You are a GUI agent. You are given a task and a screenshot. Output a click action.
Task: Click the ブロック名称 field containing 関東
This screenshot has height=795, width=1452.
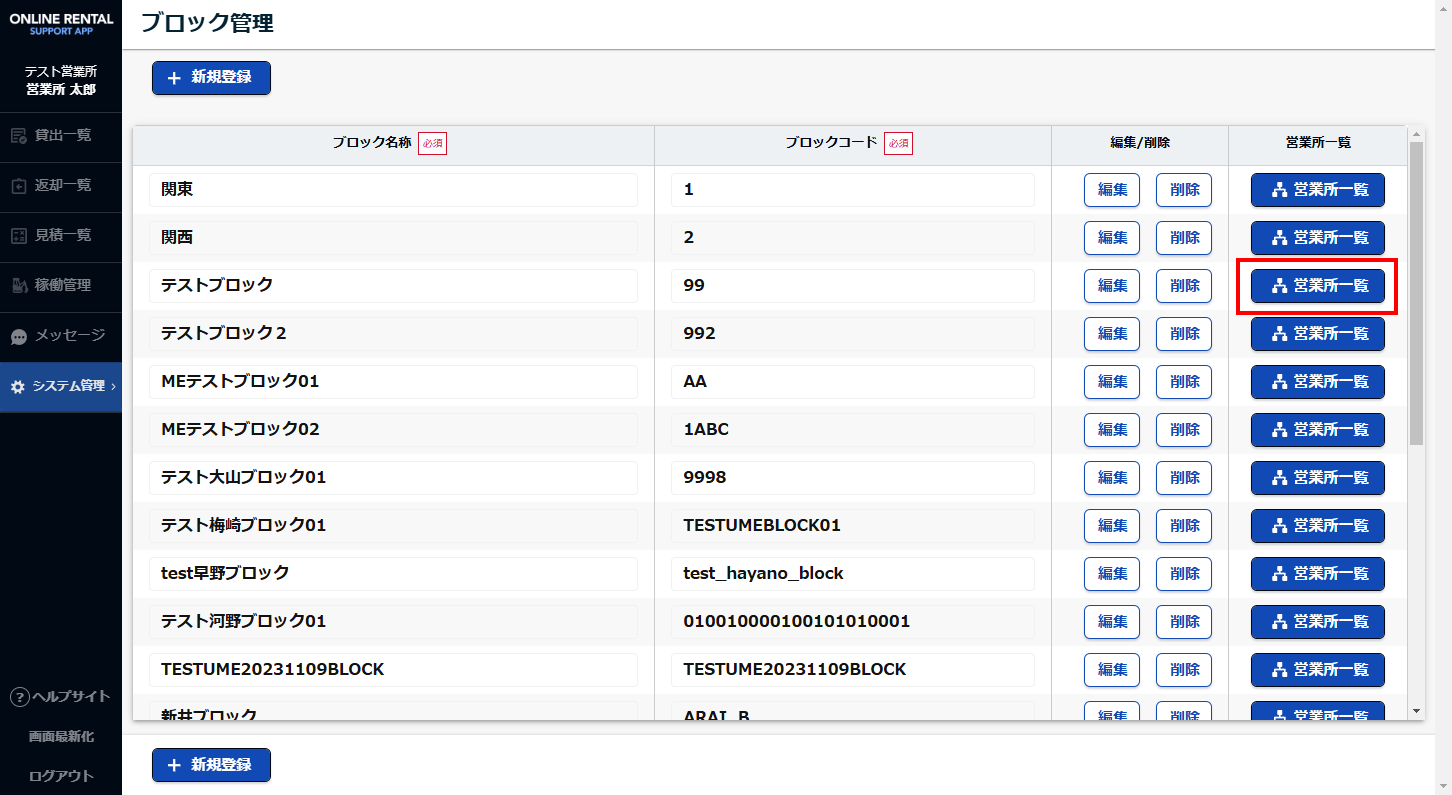(x=393, y=190)
